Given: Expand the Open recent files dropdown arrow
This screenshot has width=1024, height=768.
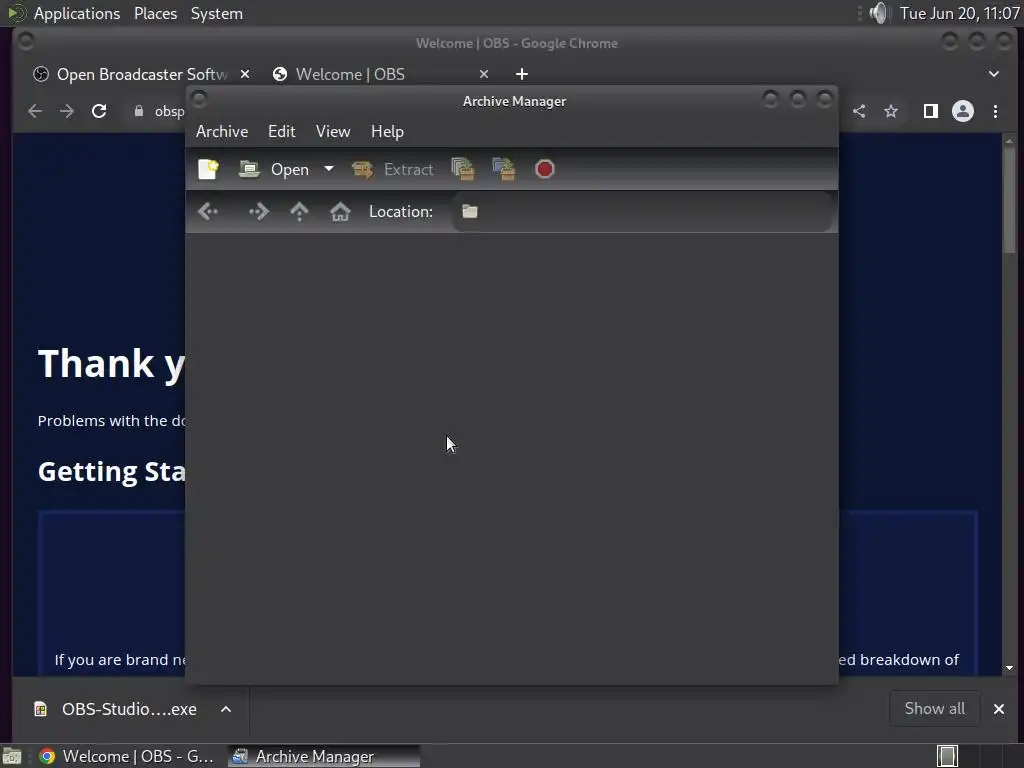Looking at the screenshot, I should tap(329, 169).
